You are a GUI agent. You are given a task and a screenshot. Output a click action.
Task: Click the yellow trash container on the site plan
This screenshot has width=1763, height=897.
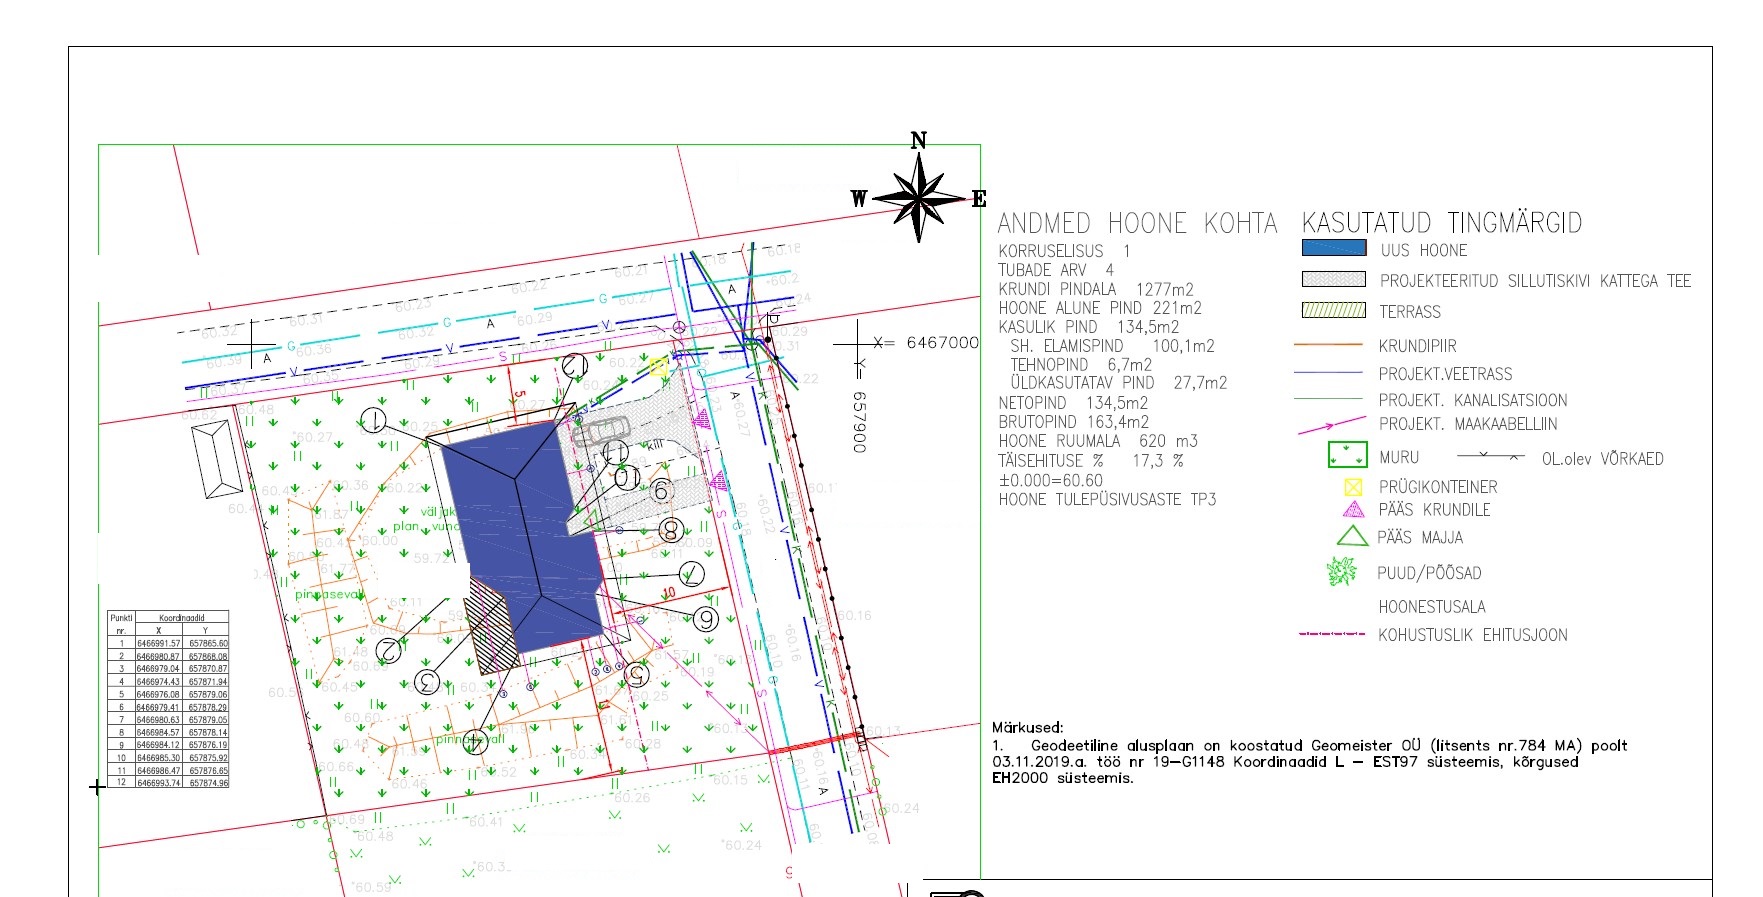pos(658,366)
